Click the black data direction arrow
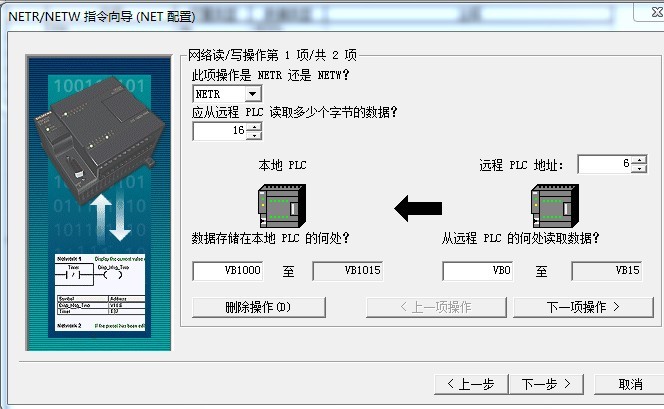Image resolution: width=664 pixels, height=409 pixels. point(419,208)
